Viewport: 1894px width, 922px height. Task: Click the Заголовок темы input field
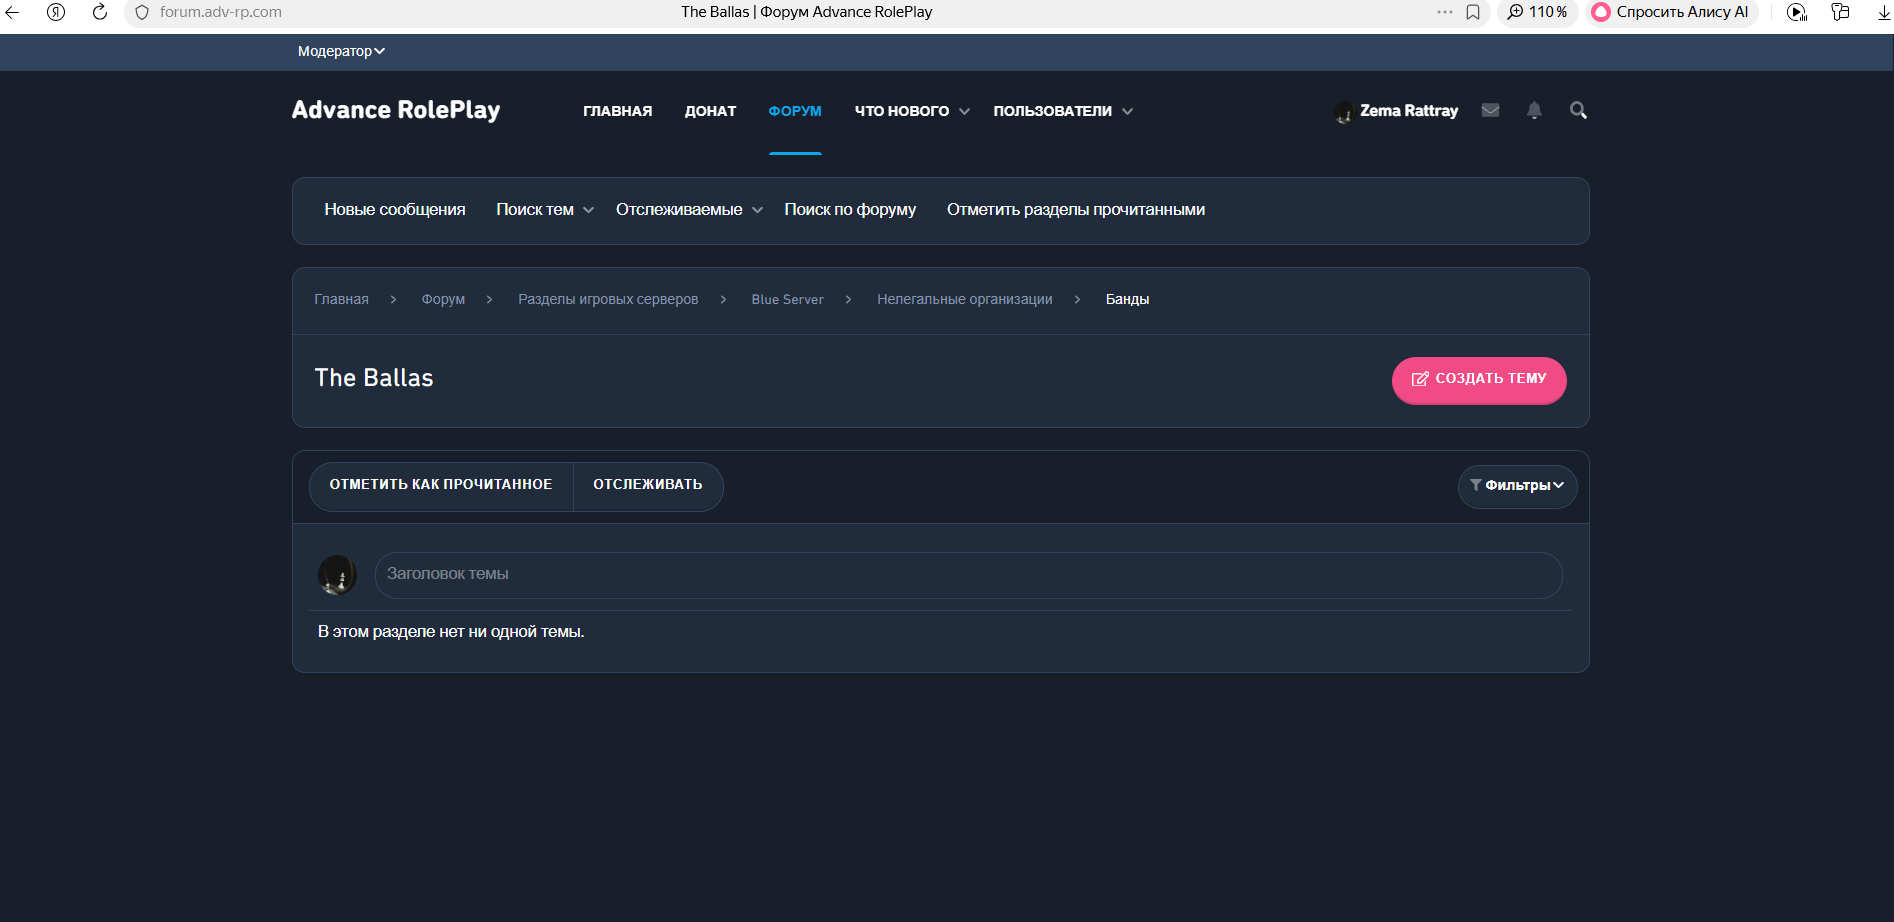tap(967, 575)
